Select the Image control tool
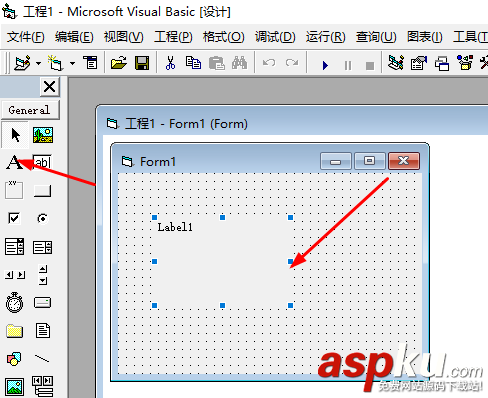 [x=14, y=387]
